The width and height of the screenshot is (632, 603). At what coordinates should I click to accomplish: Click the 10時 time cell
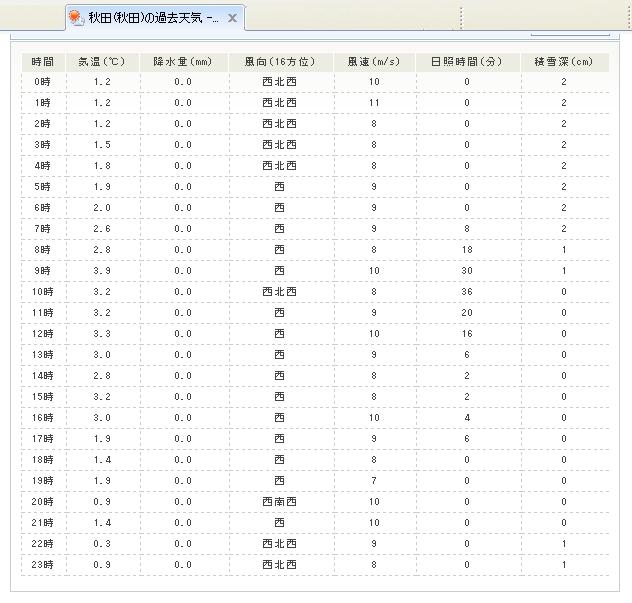tap(42, 291)
